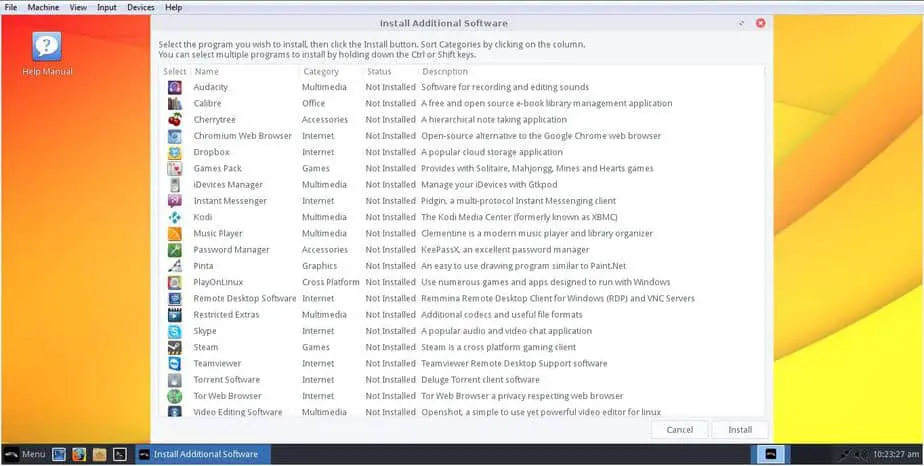Click the Skype name in the list
The height and width of the screenshot is (466, 924).
tap(205, 331)
